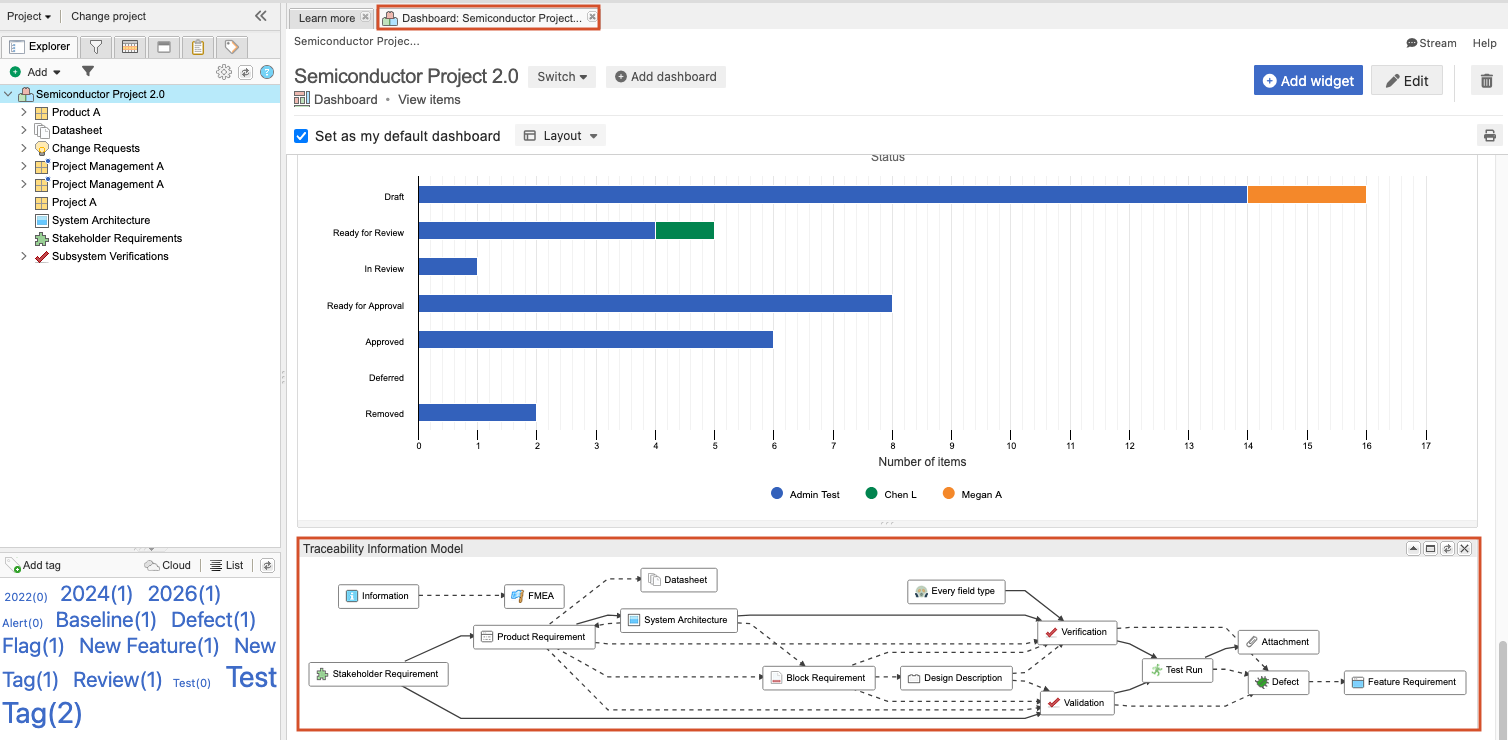1508x740 pixels.
Task: Open the Layout dropdown
Action: pos(561,136)
